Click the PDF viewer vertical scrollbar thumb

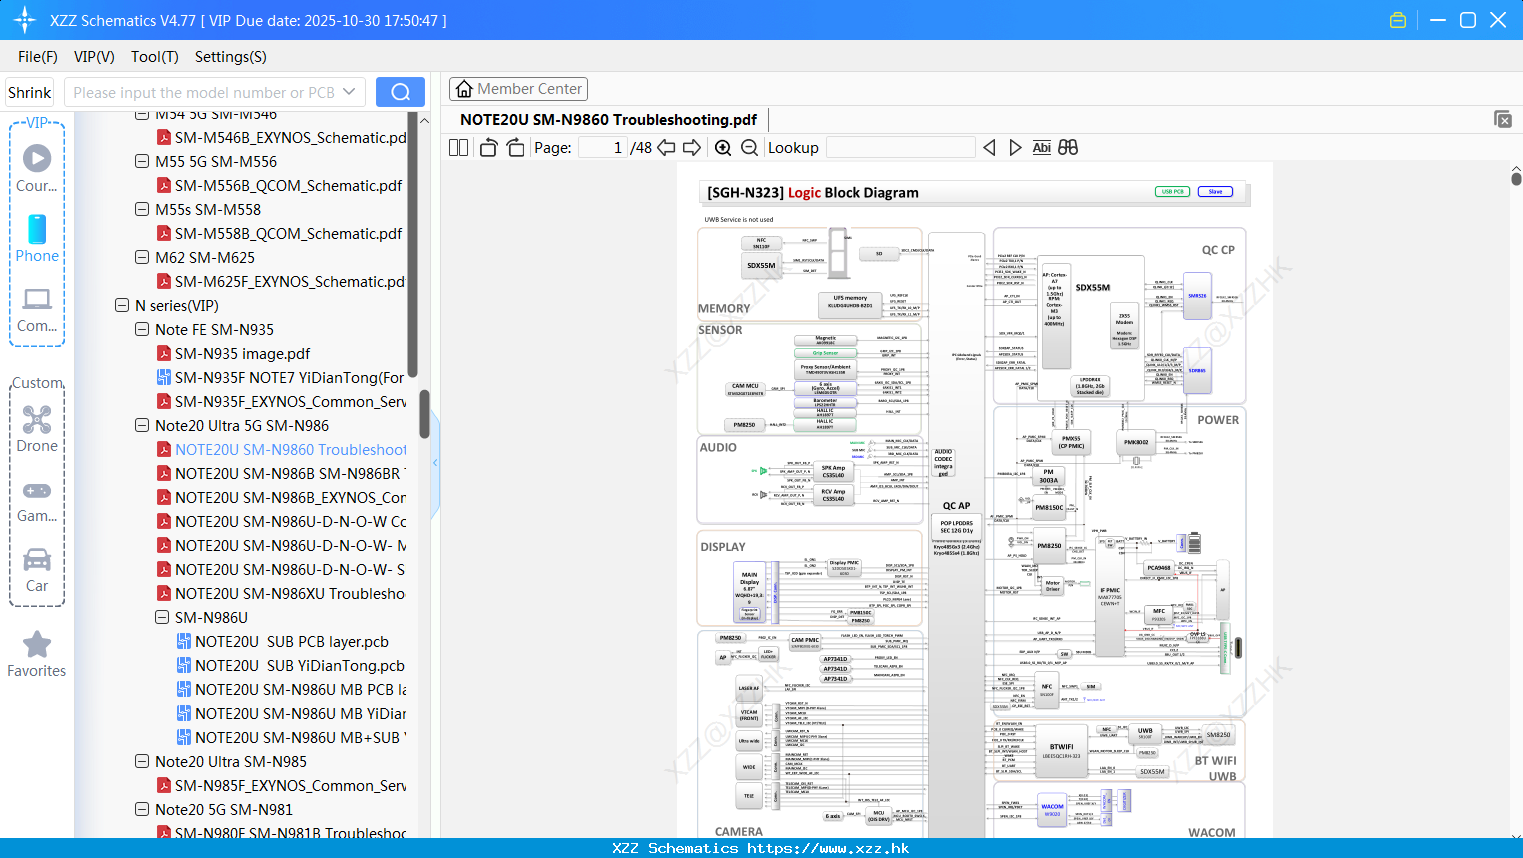1516,178
